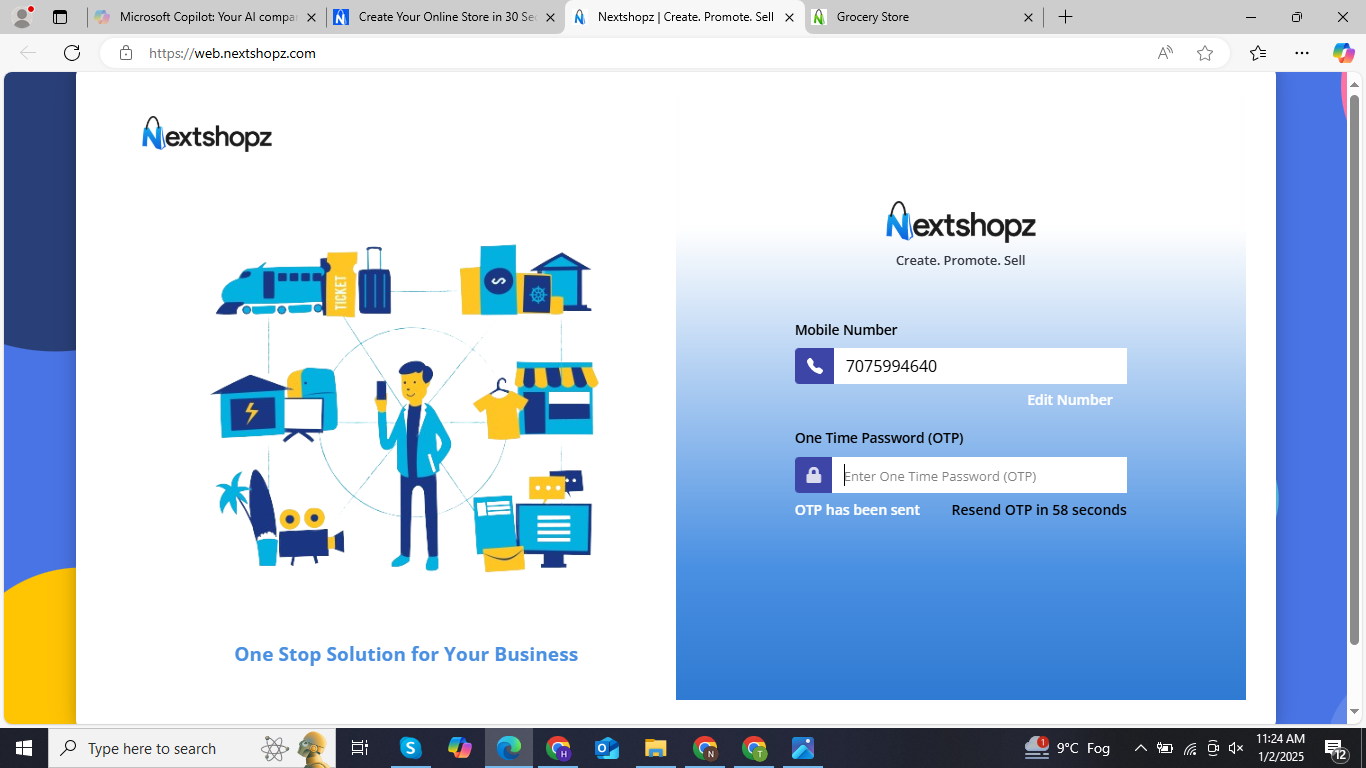Click the muted volume icon in the tray
This screenshot has height=768, width=1366.
(1236, 748)
